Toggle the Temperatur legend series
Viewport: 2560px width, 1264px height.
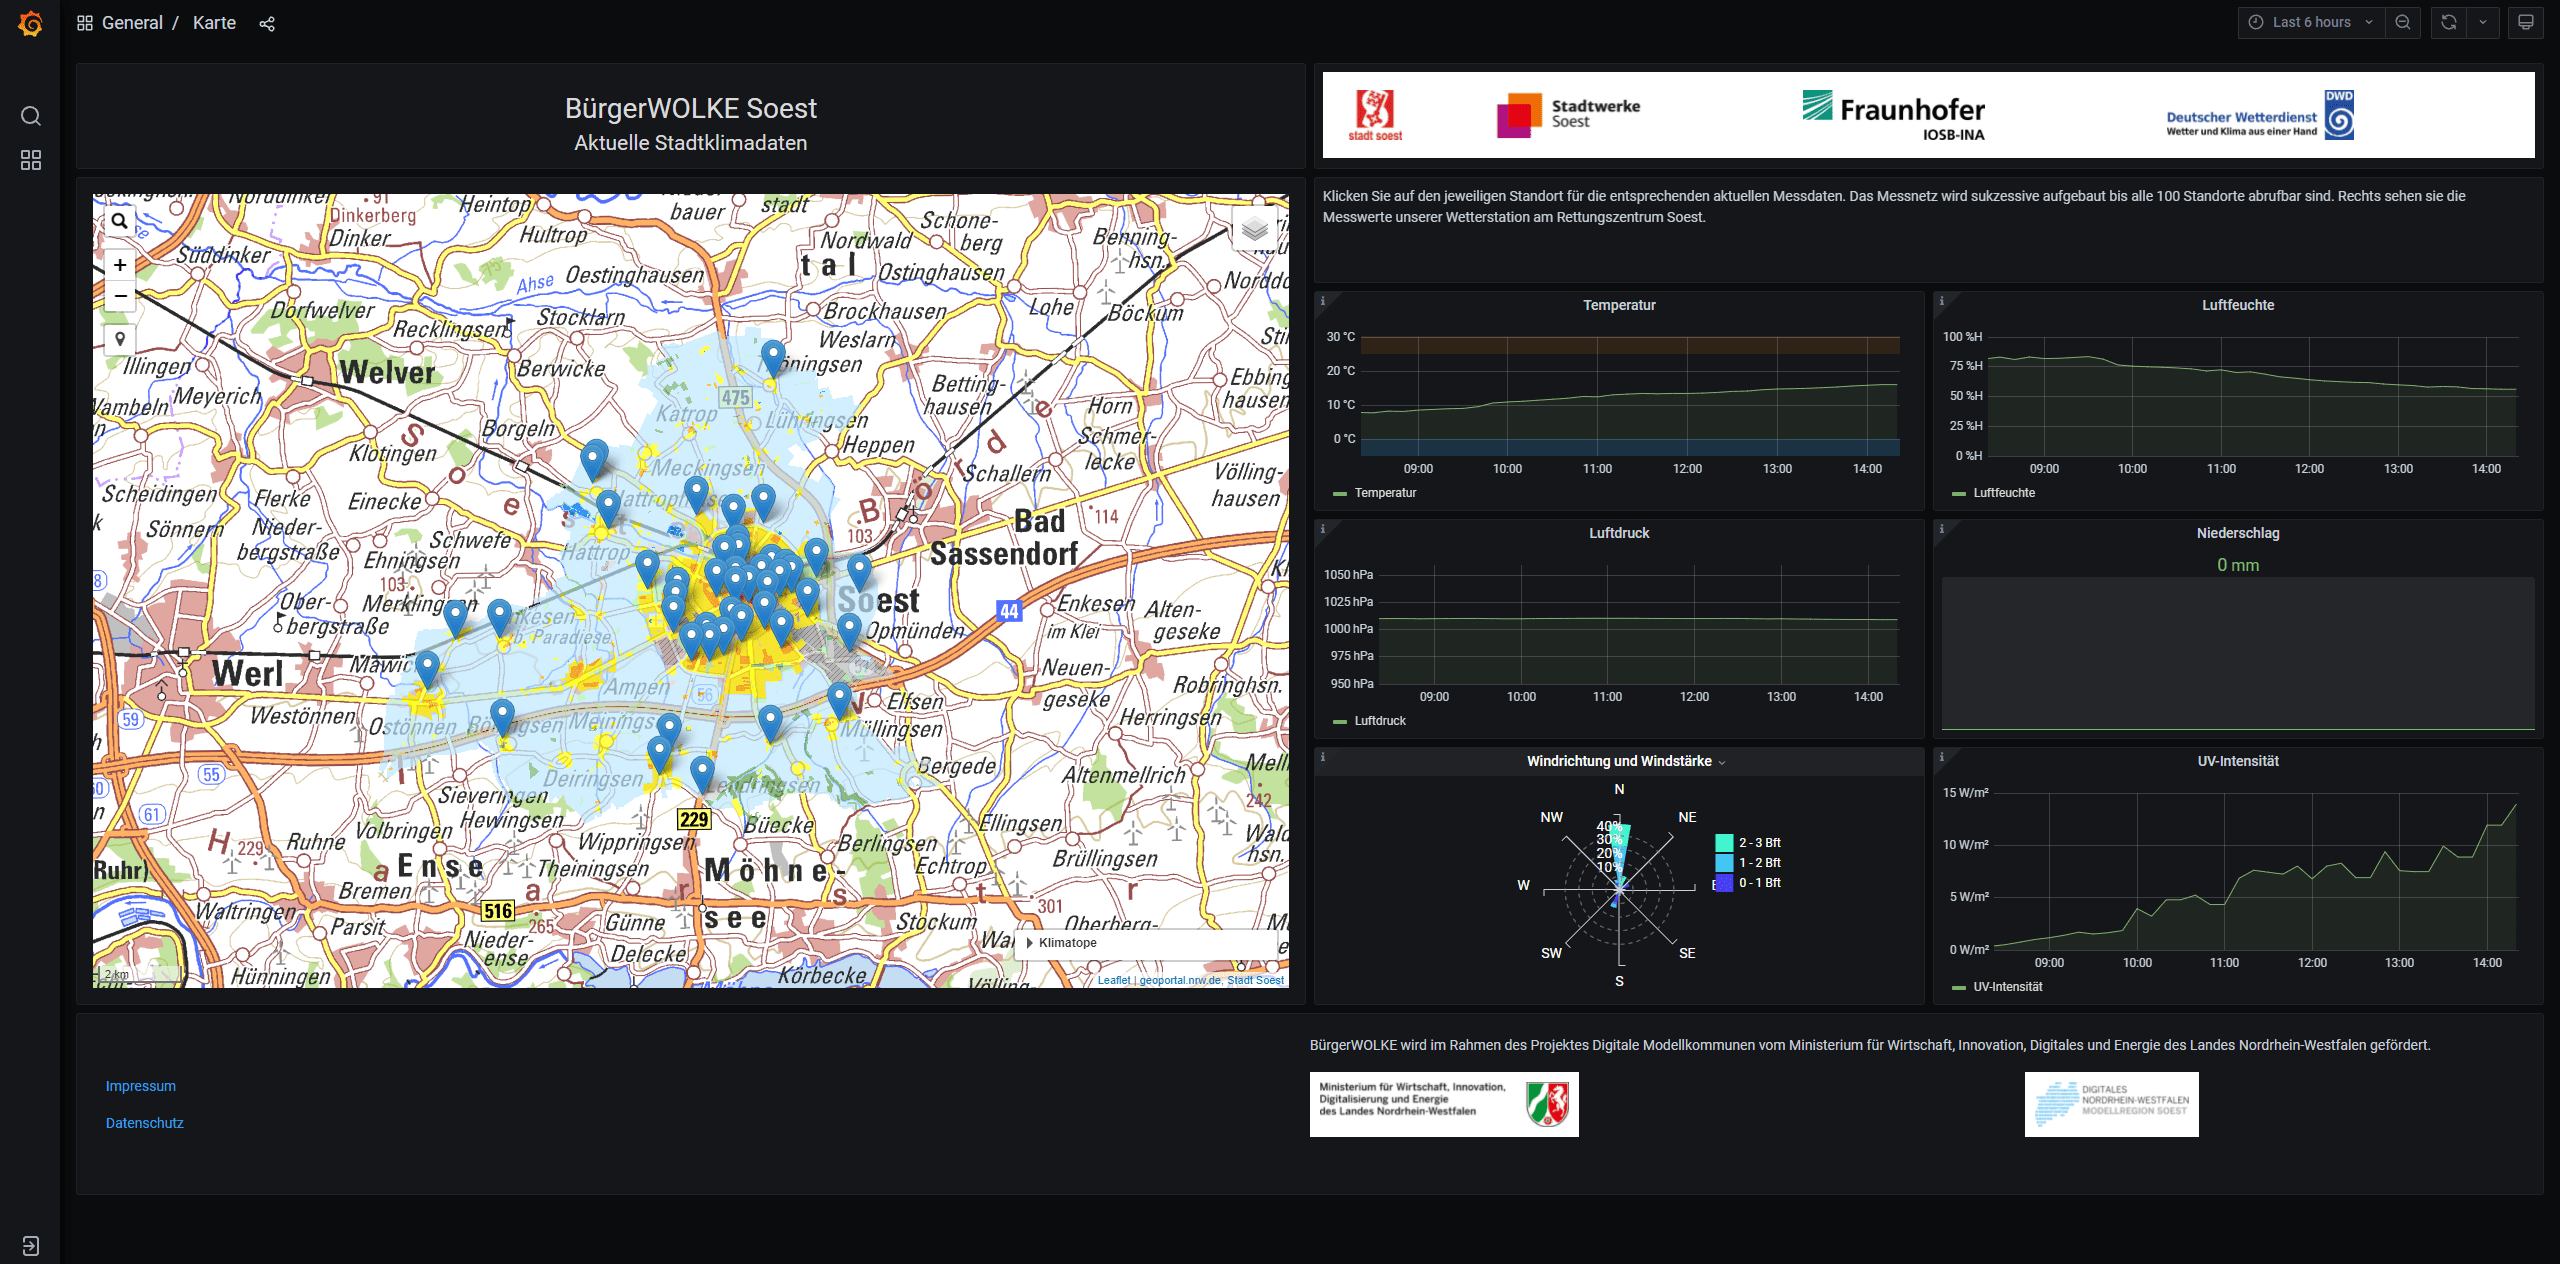(x=1384, y=493)
